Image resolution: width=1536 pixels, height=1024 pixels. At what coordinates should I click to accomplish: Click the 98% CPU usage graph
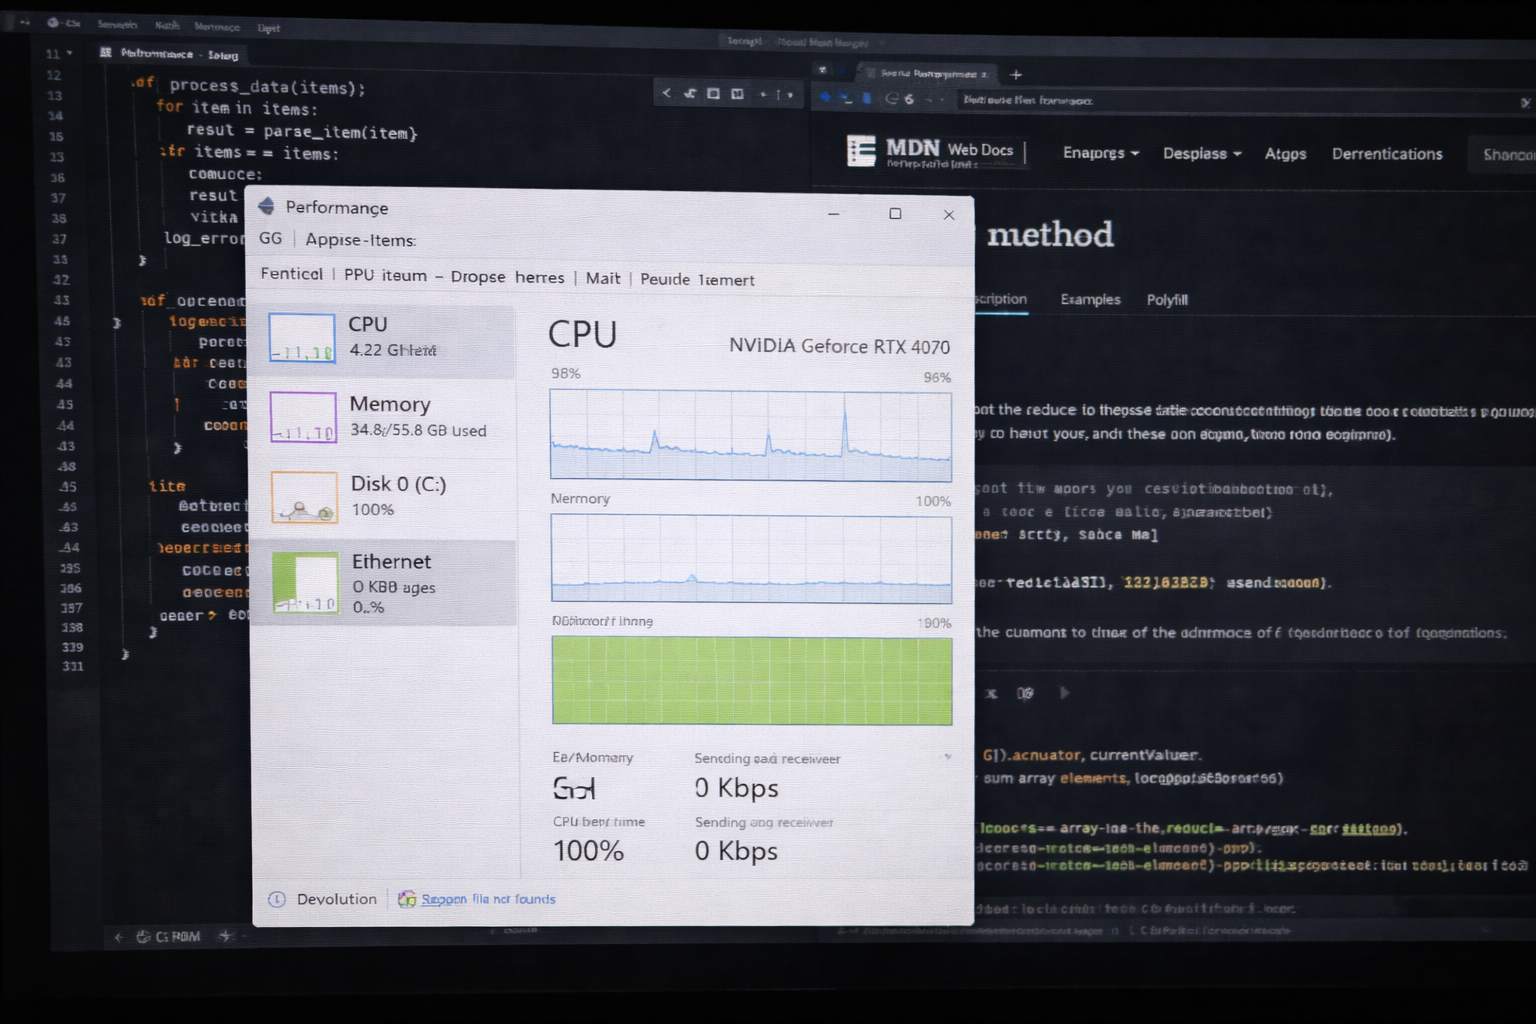[750, 435]
